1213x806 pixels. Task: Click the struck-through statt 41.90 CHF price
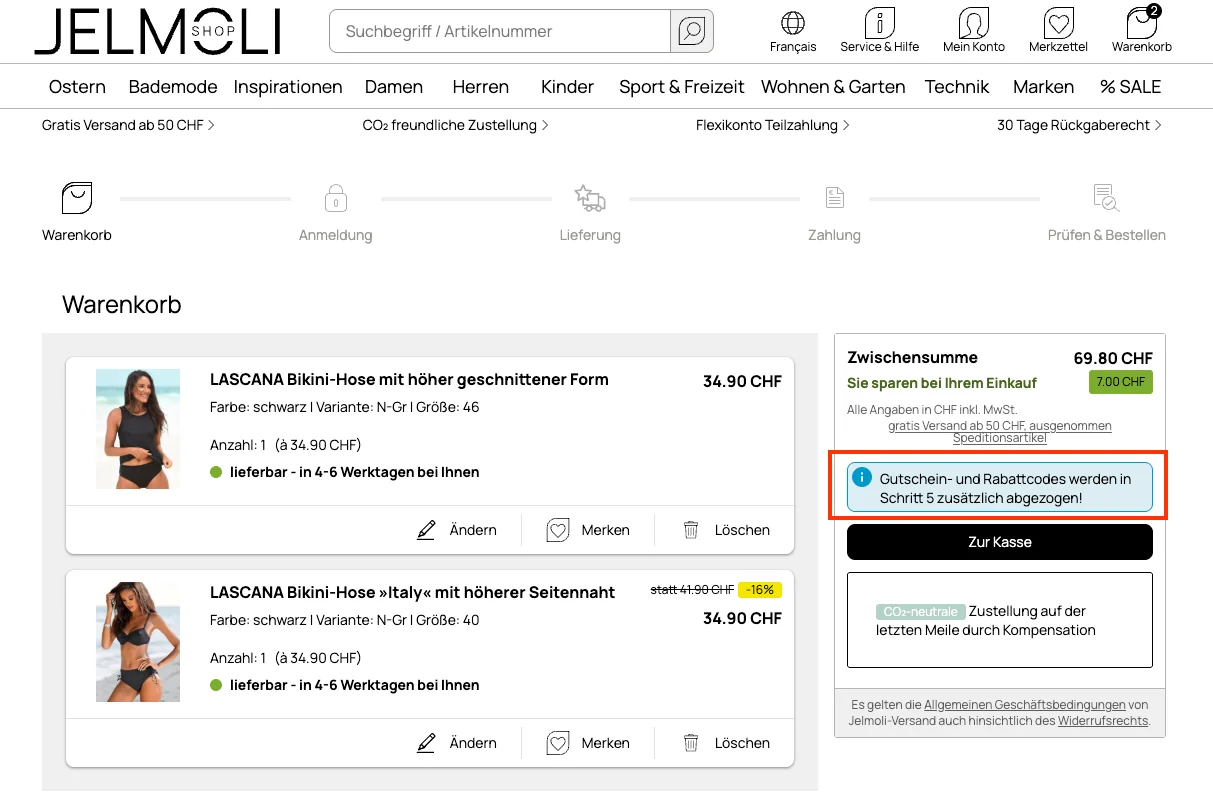tap(692, 590)
